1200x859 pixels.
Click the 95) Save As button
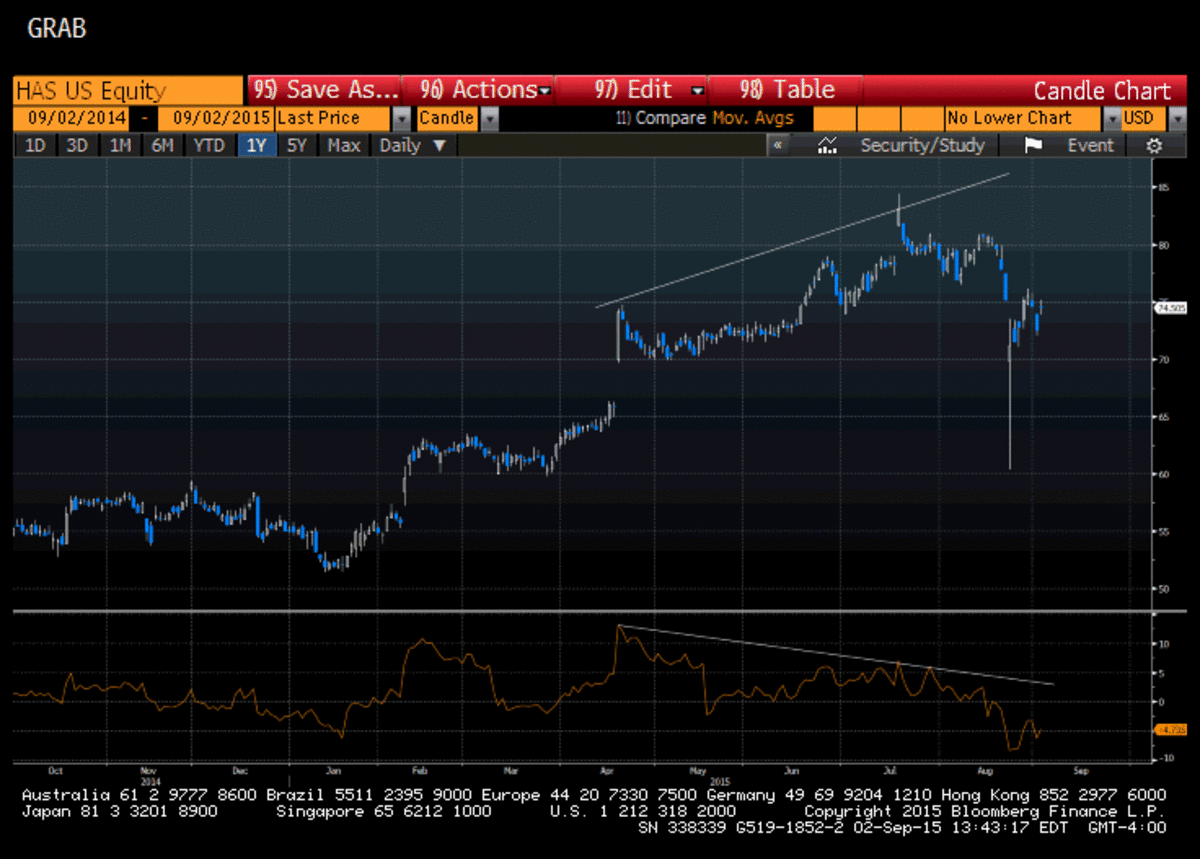point(324,90)
